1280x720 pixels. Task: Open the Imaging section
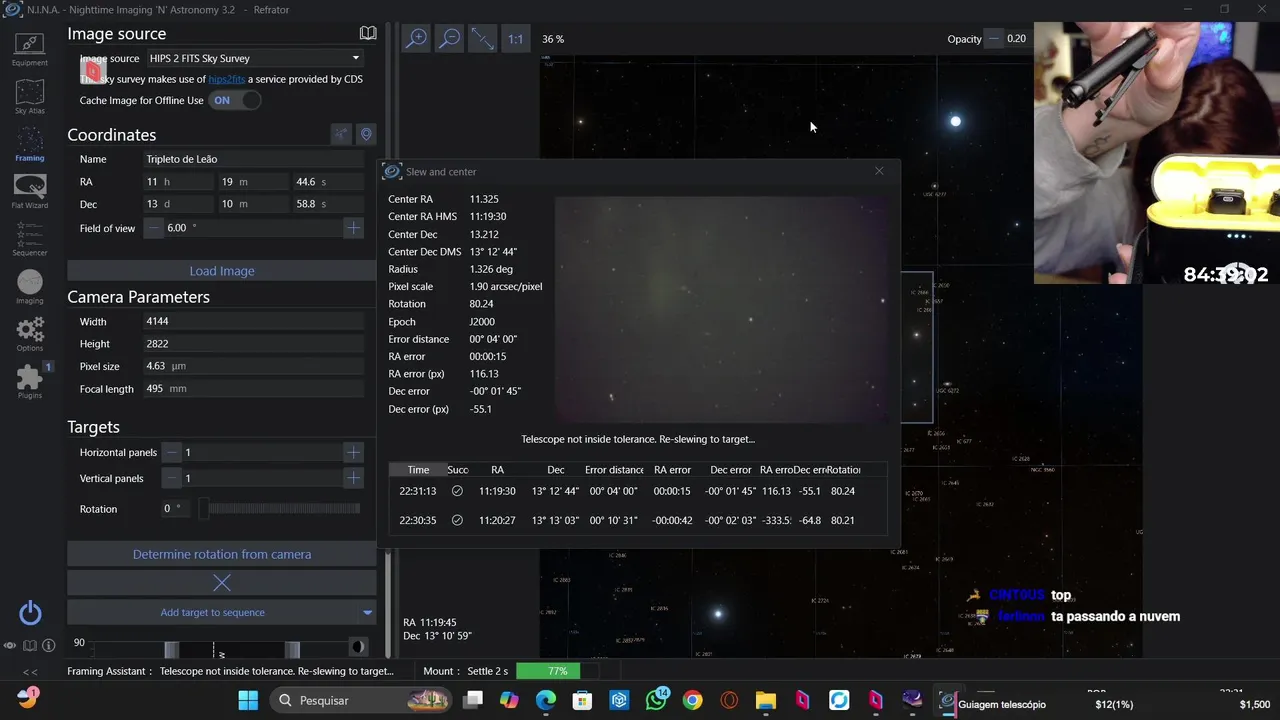pyautogui.click(x=29, y=287)
